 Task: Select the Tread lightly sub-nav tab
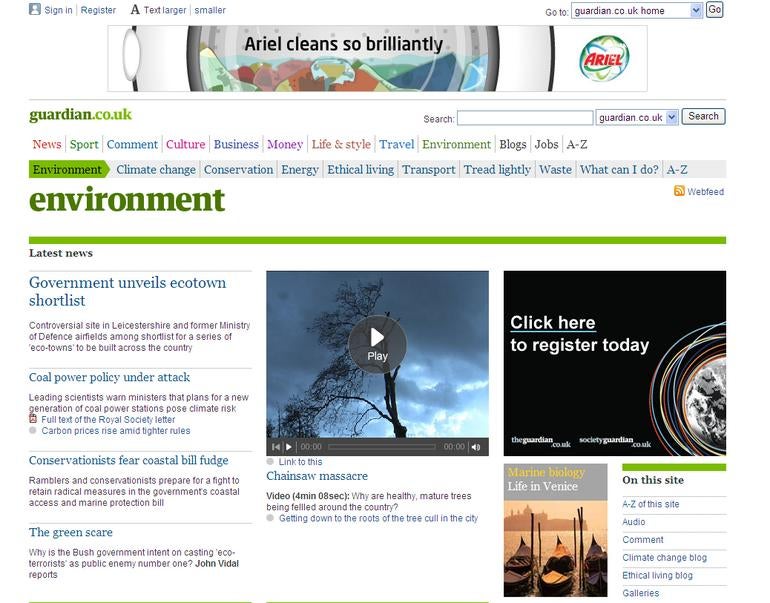pos(497,169)
